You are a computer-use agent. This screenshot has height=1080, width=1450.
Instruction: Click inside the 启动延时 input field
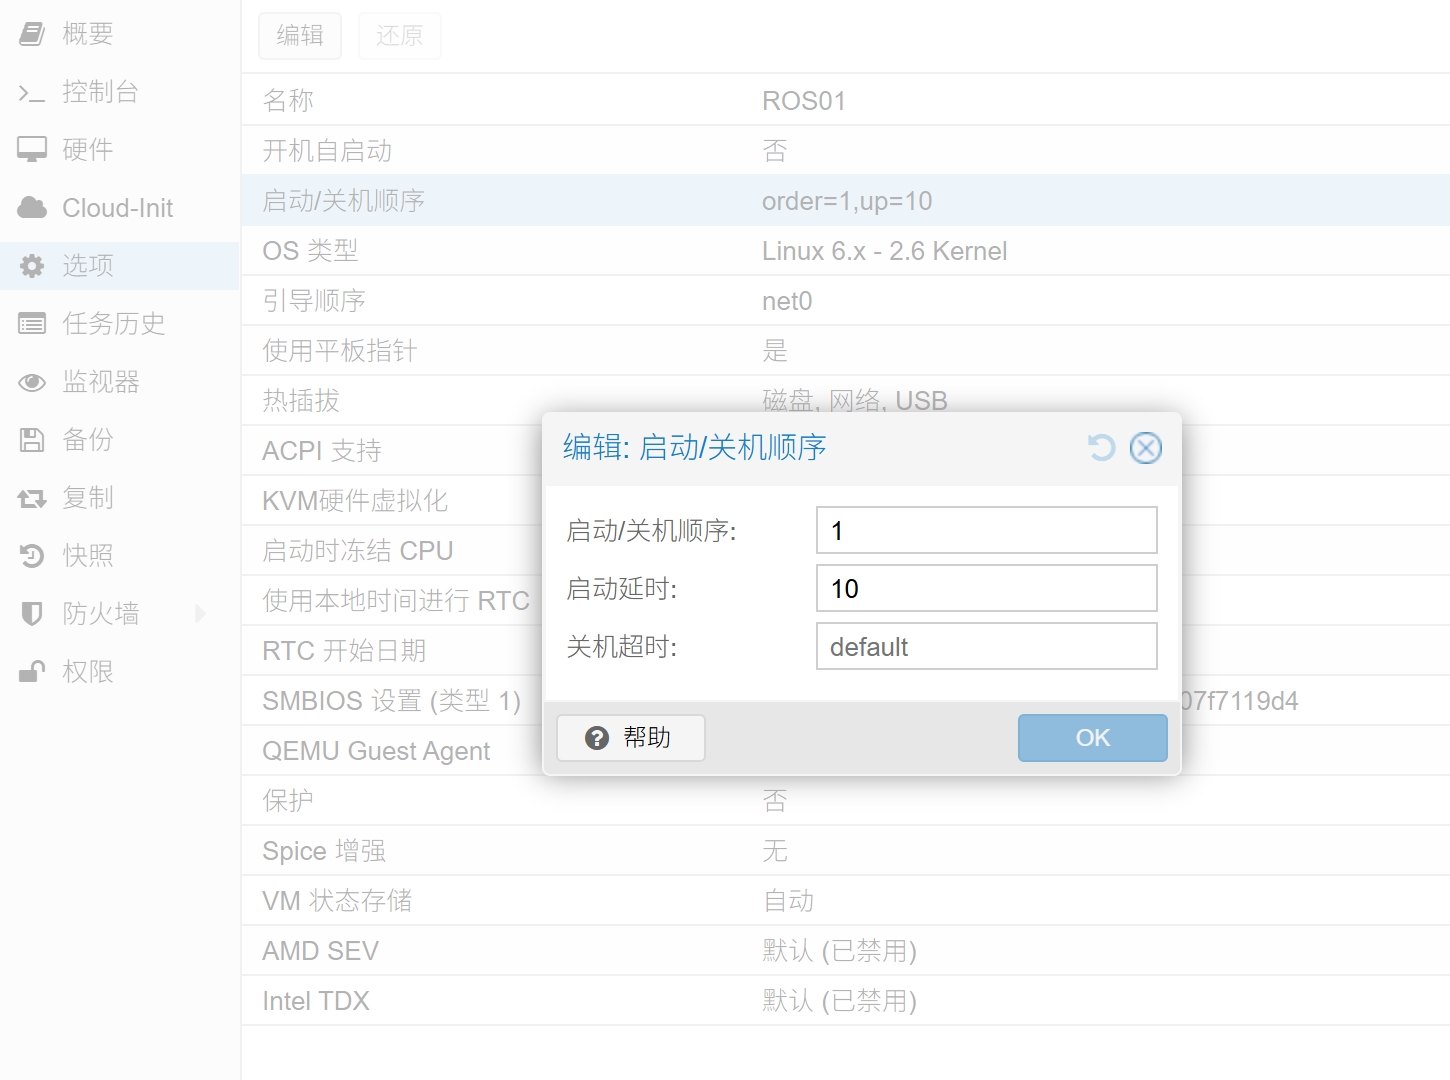pos(985,588)
